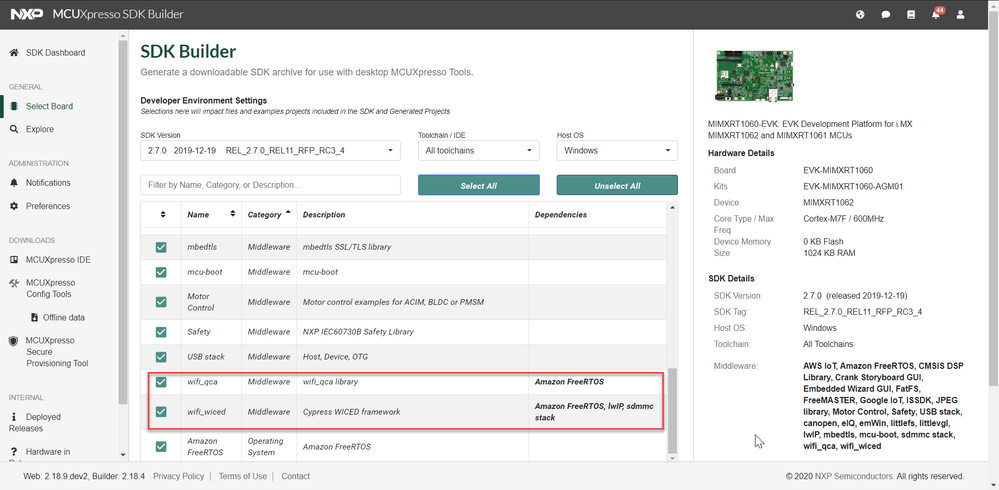Click the Explore magnifier icon
This screenshot has width=999, height=490.
[14, 129]
